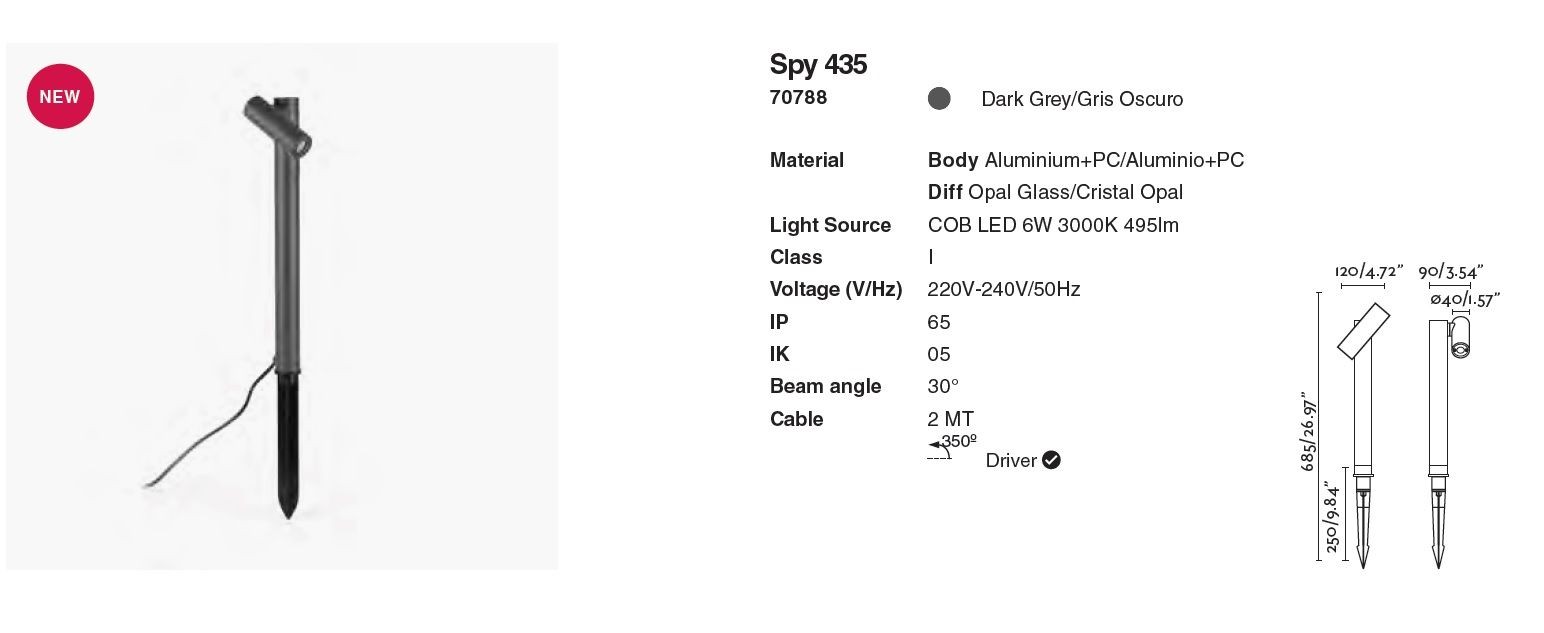Click the product code 70788
This screenshot has height=633, width=1544.
click(798, 98)
